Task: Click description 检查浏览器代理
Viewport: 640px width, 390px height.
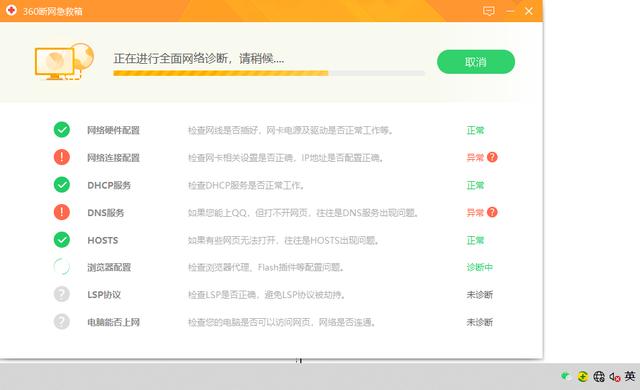Action: pyautogui.click(x=266, y=267)
